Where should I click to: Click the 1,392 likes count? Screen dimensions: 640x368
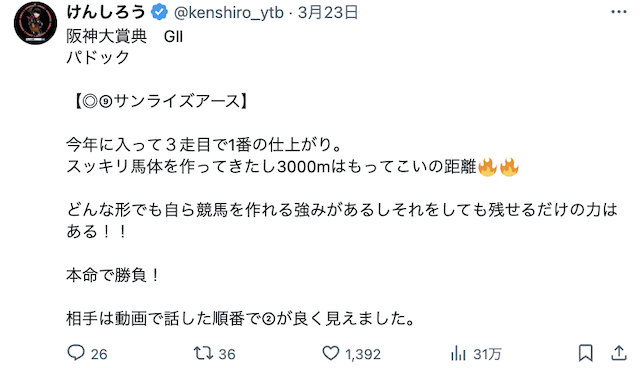tap(363, 354)
